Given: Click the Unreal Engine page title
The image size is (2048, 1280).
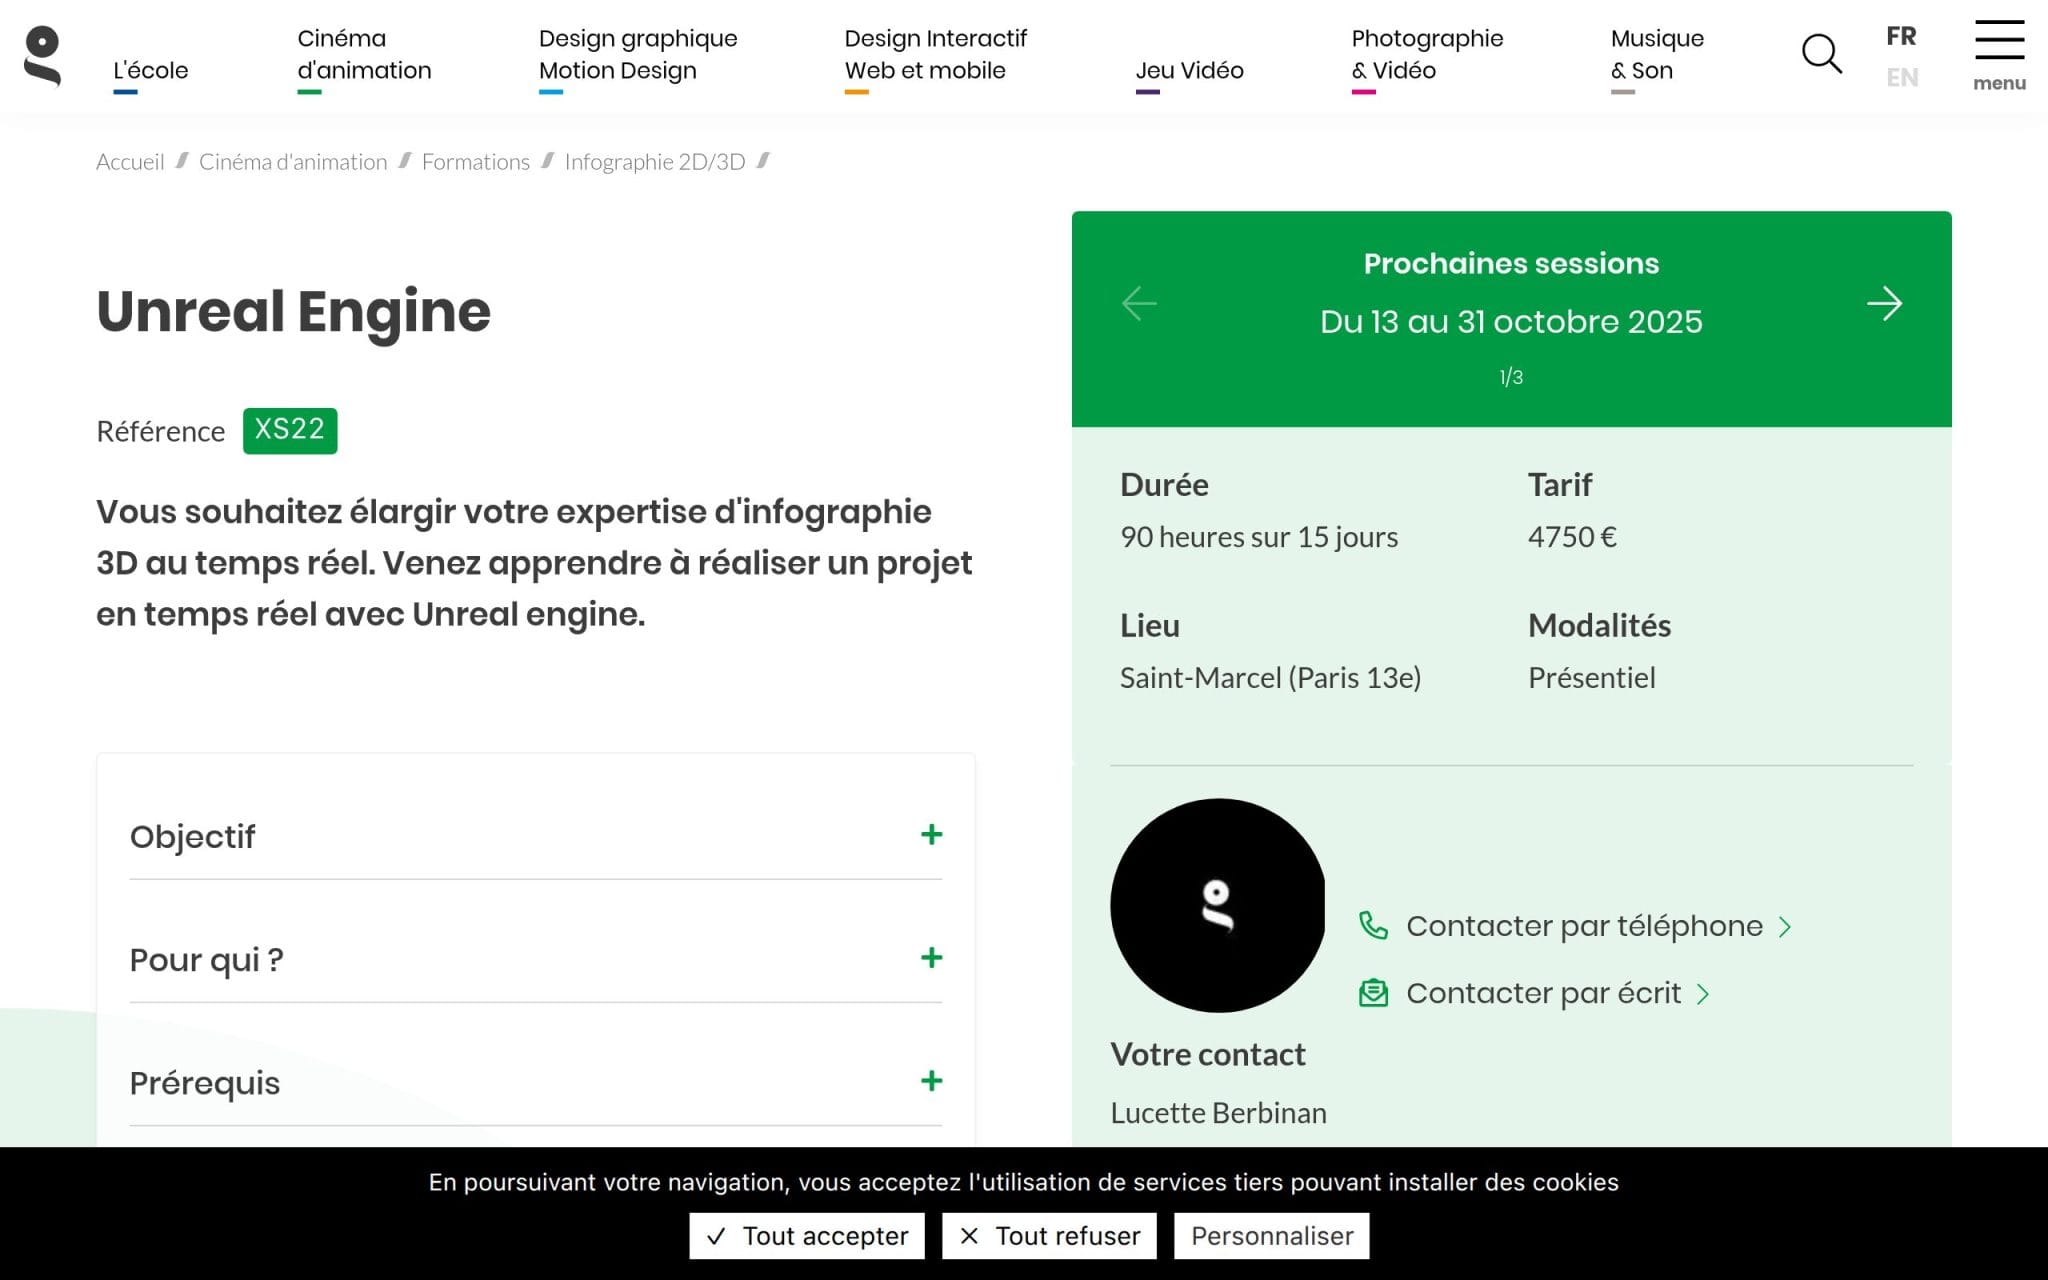Looking at the screenshot, I should [x=293, y=311].
